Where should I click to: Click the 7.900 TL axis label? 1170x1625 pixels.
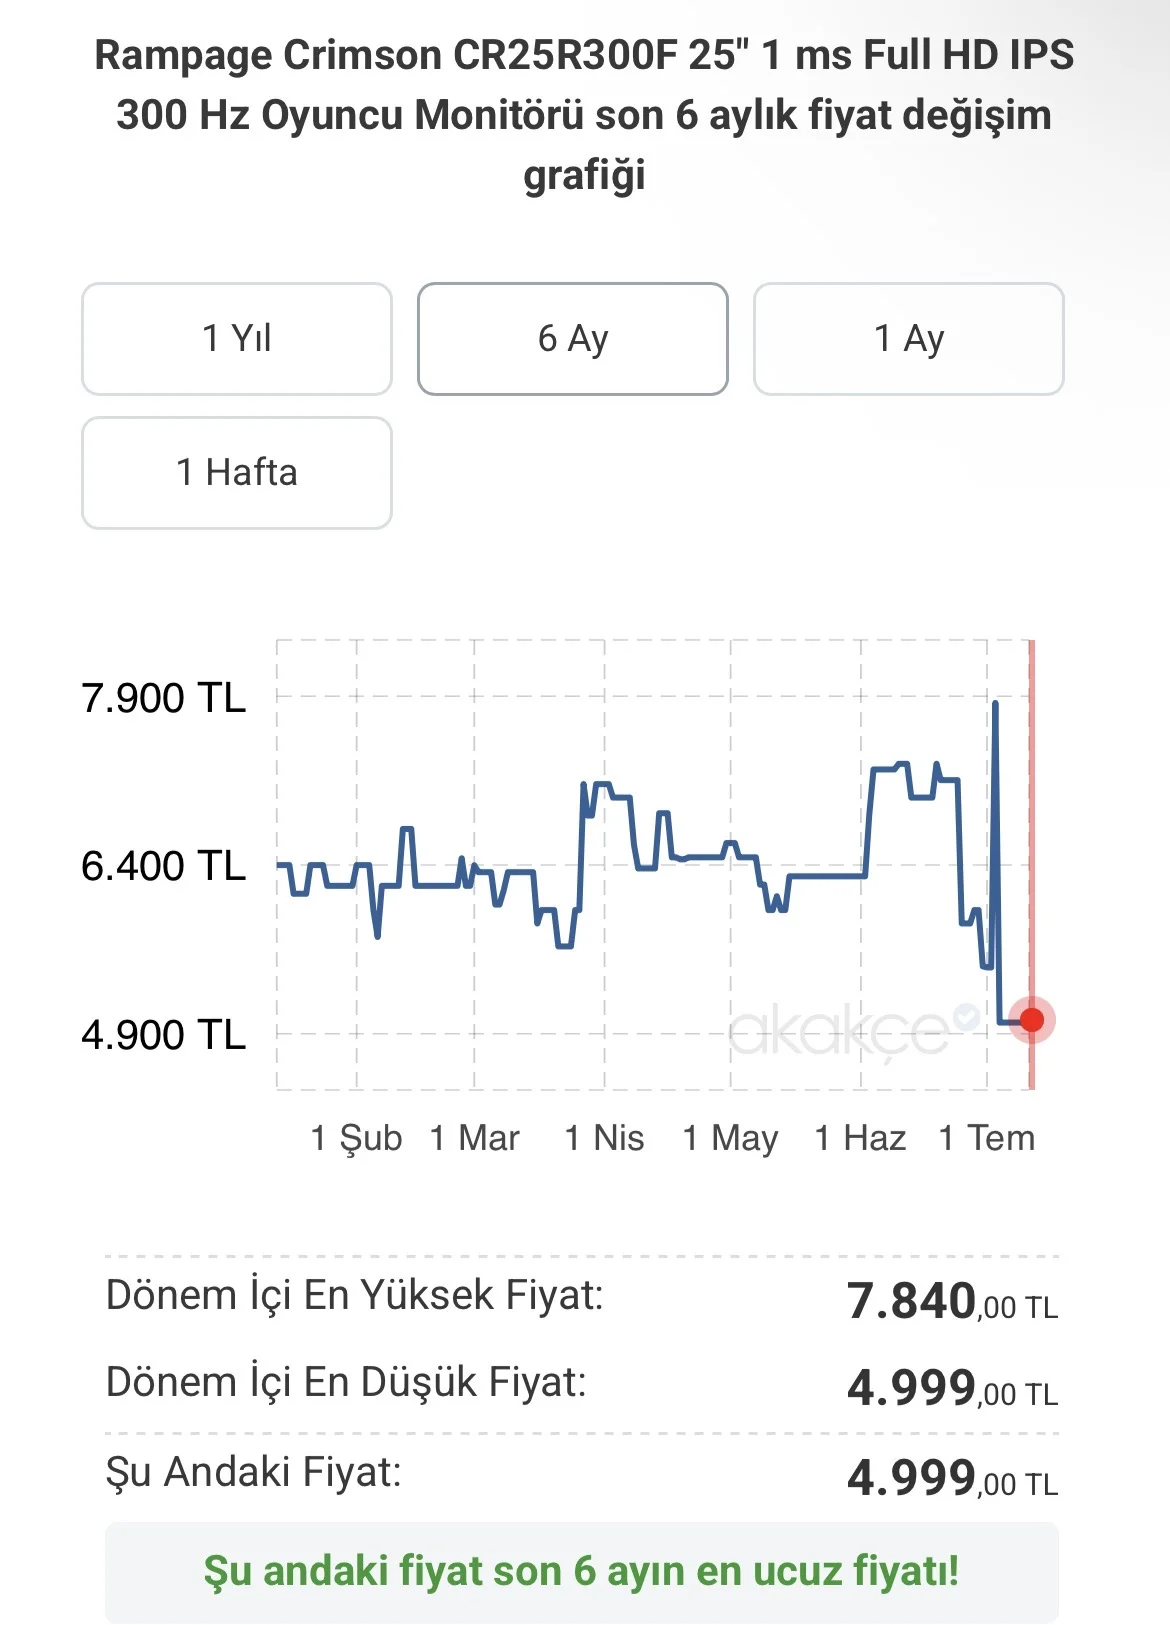pyautogui.click(x=163, y=698)
